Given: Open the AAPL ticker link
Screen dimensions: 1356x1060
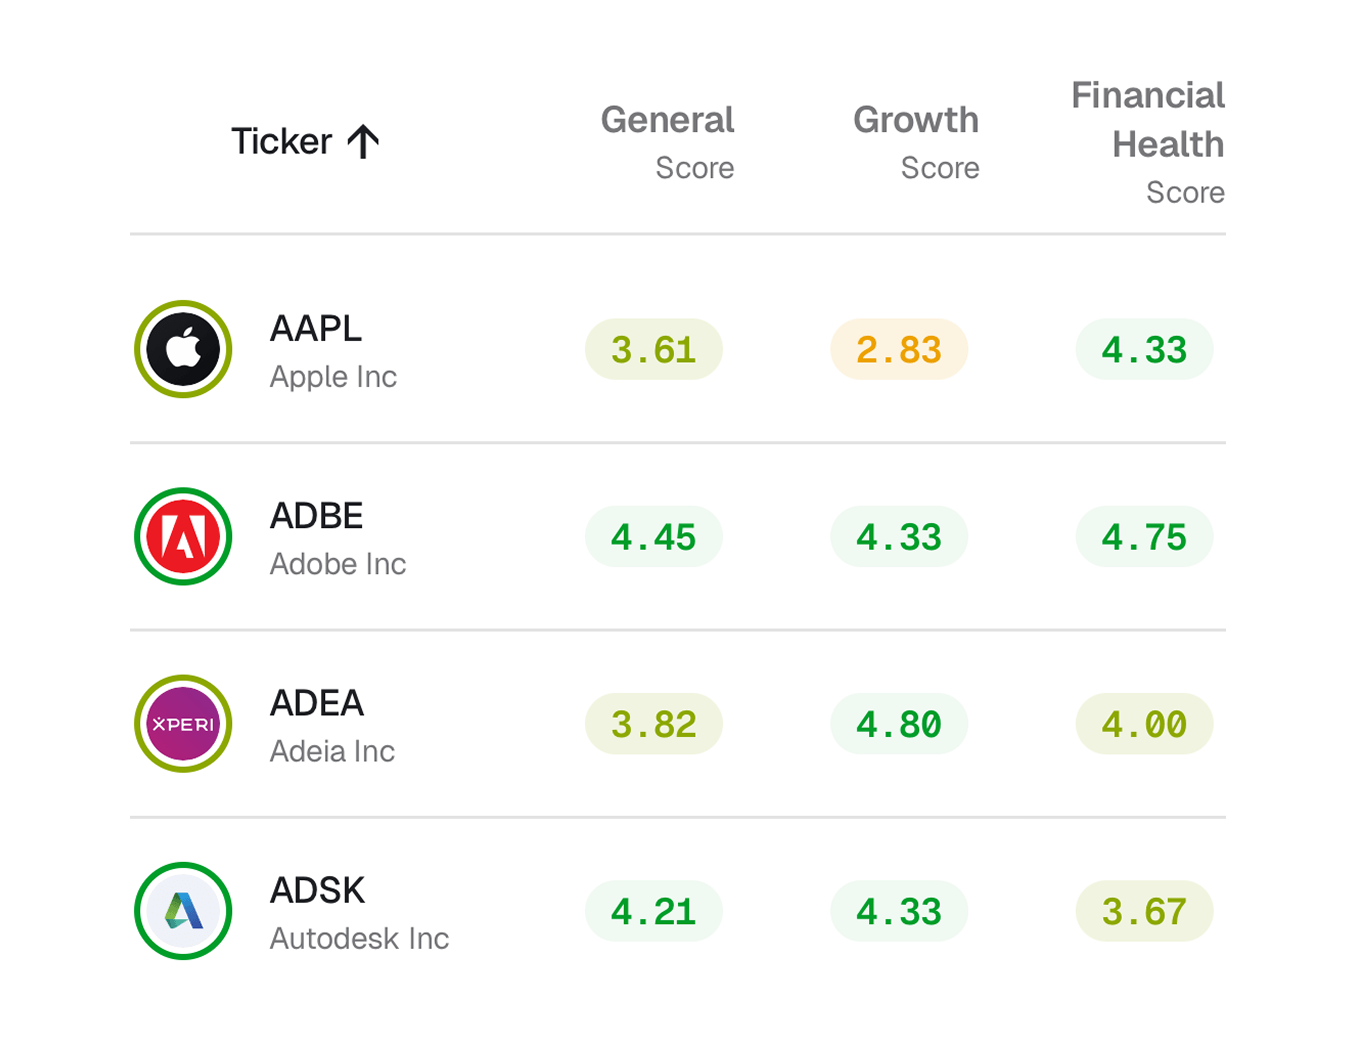Looking at the screenshot, I should 315,329.
